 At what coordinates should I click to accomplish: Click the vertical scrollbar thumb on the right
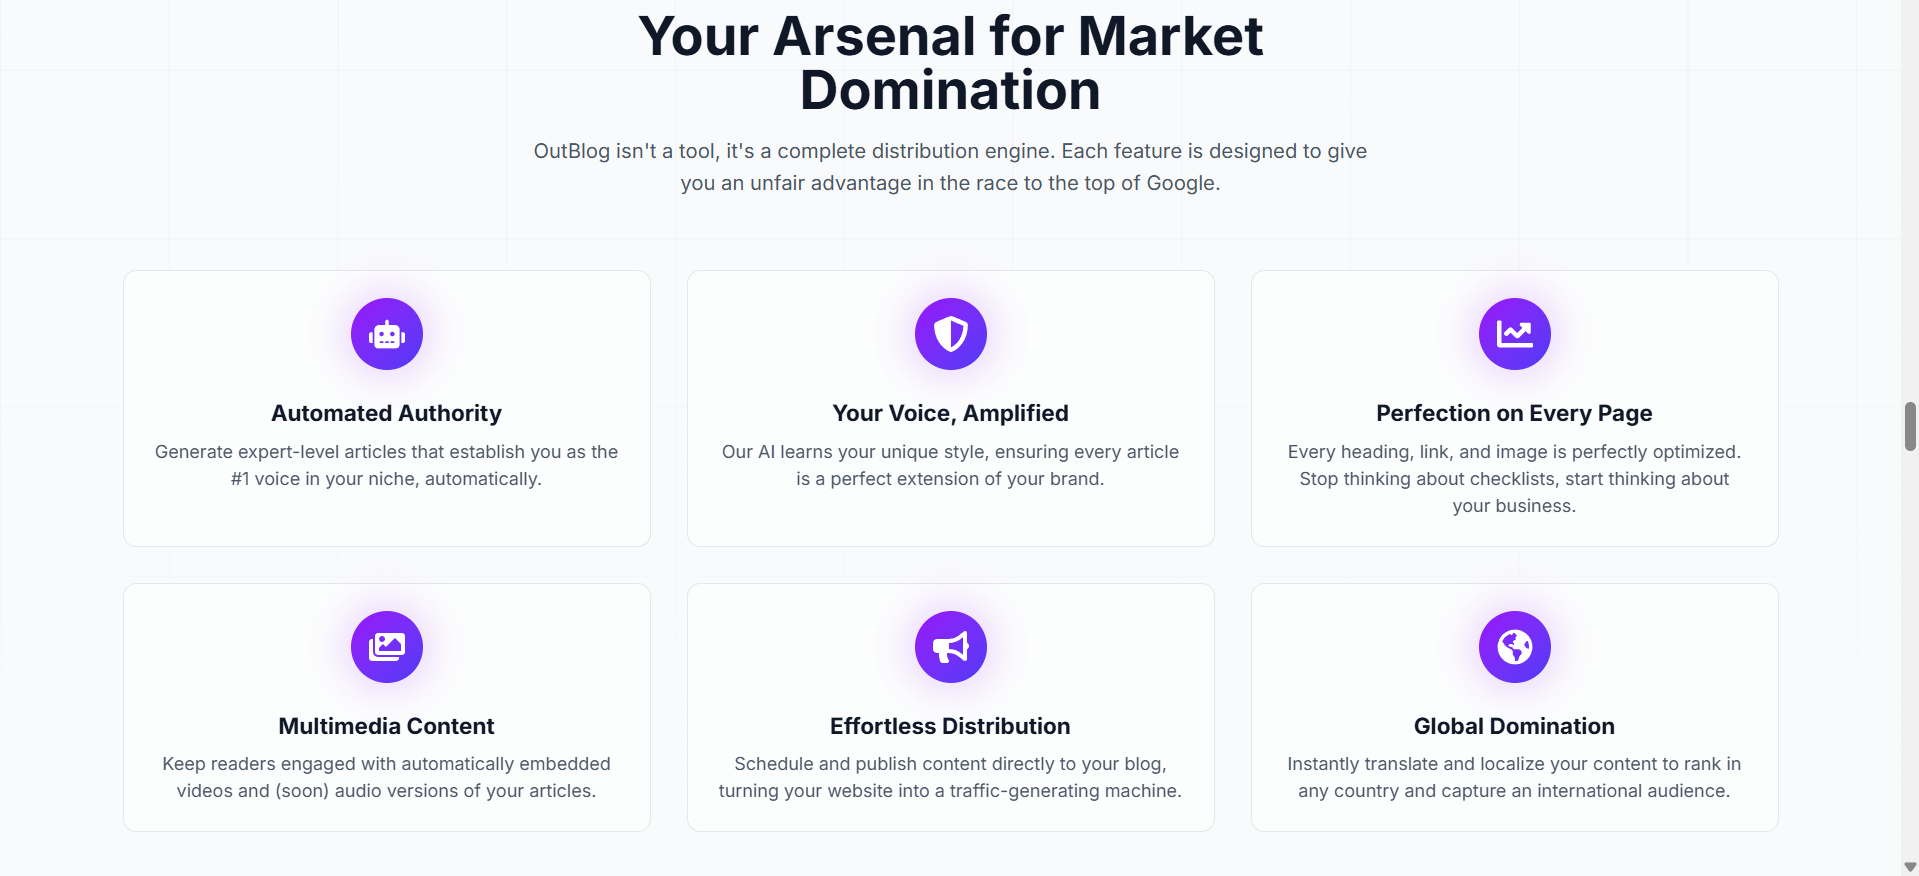point(1910,427)
